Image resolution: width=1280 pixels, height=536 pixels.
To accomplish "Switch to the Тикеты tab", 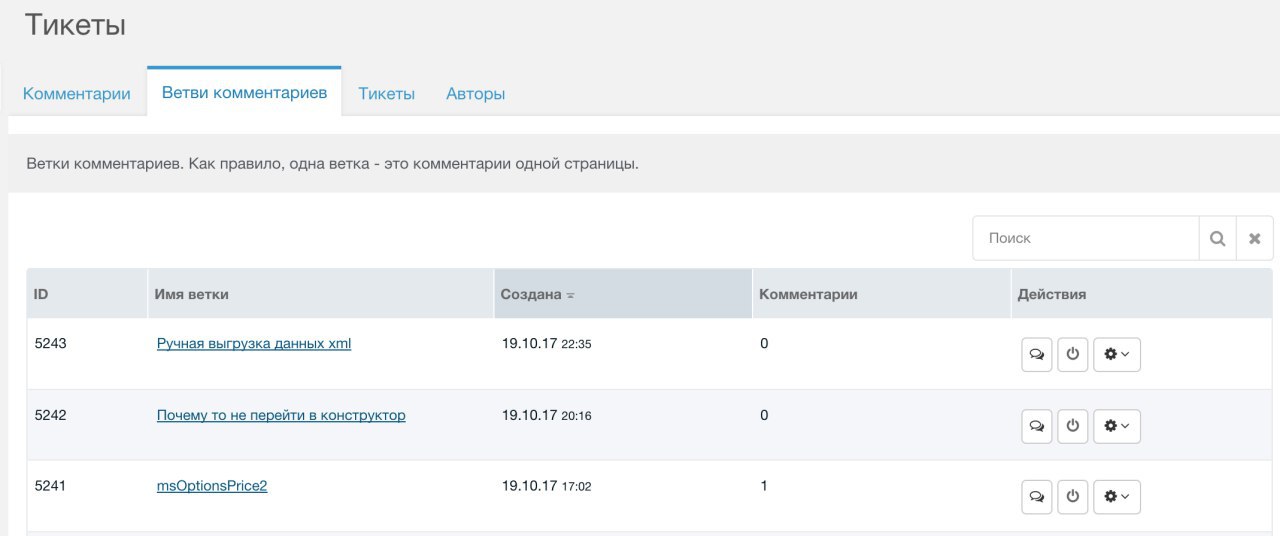I will pyautogui.click(x=387, y=94).
